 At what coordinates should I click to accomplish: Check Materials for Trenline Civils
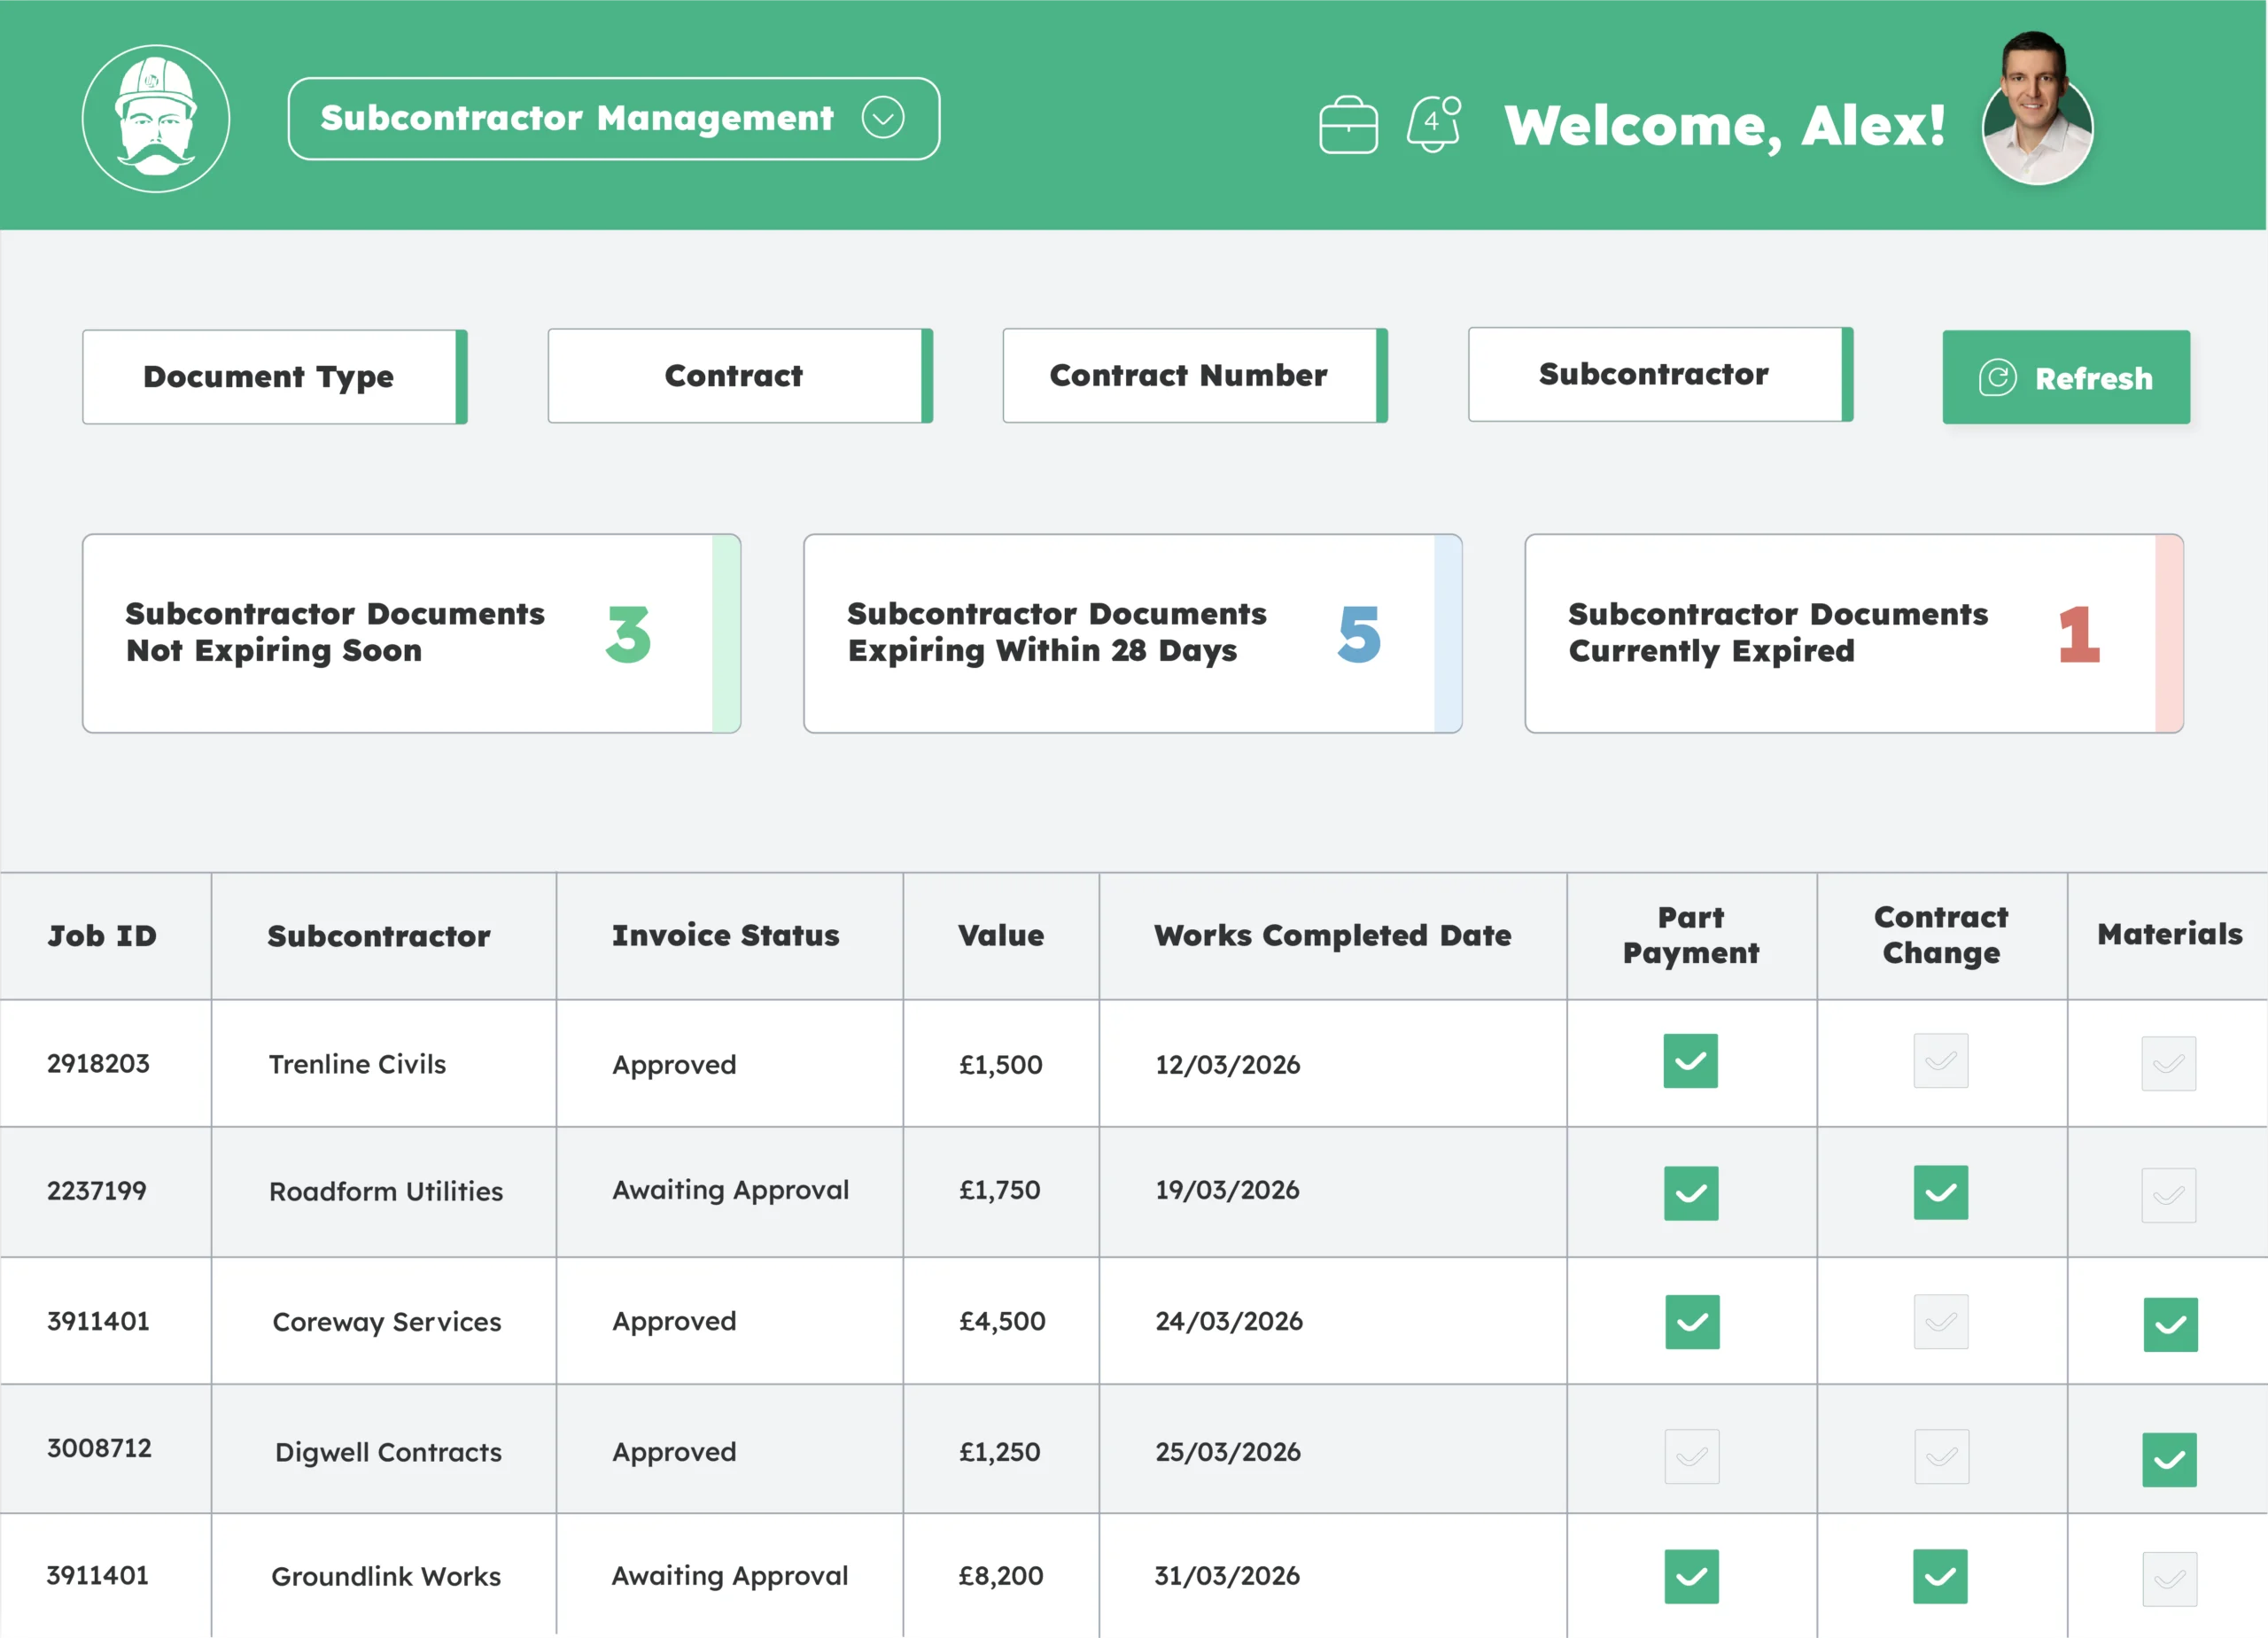(x=2169, y=1063)
